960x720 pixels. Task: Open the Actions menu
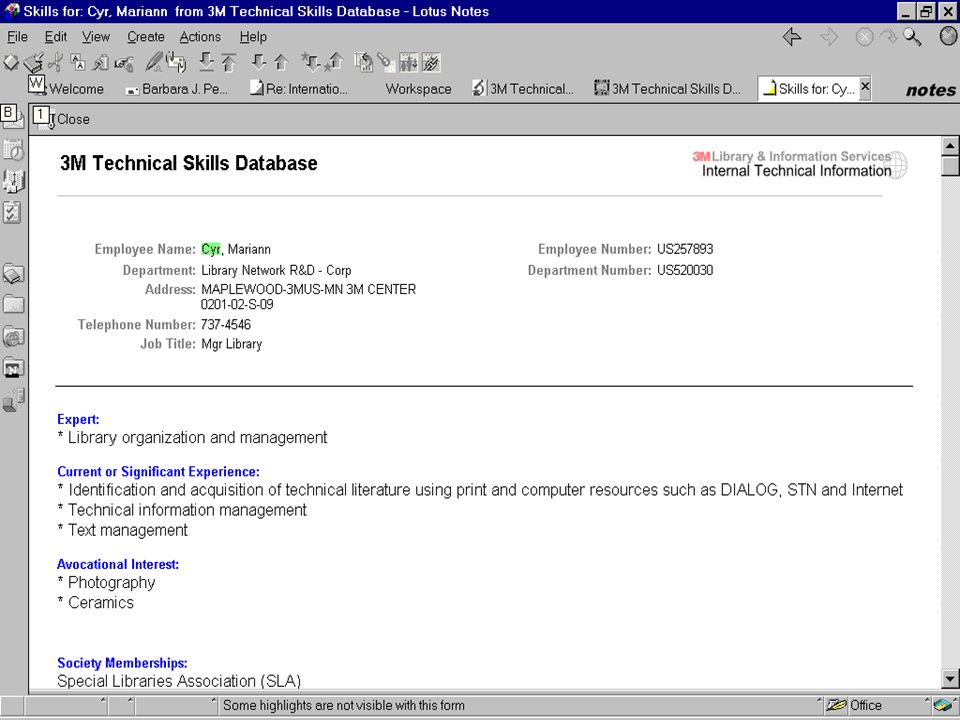coord(200,37)
